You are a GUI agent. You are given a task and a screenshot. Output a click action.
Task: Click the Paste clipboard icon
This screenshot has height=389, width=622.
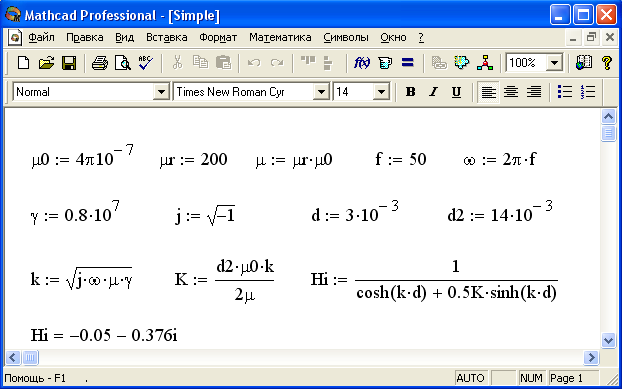pyautogui.click(x=223, y=62)
